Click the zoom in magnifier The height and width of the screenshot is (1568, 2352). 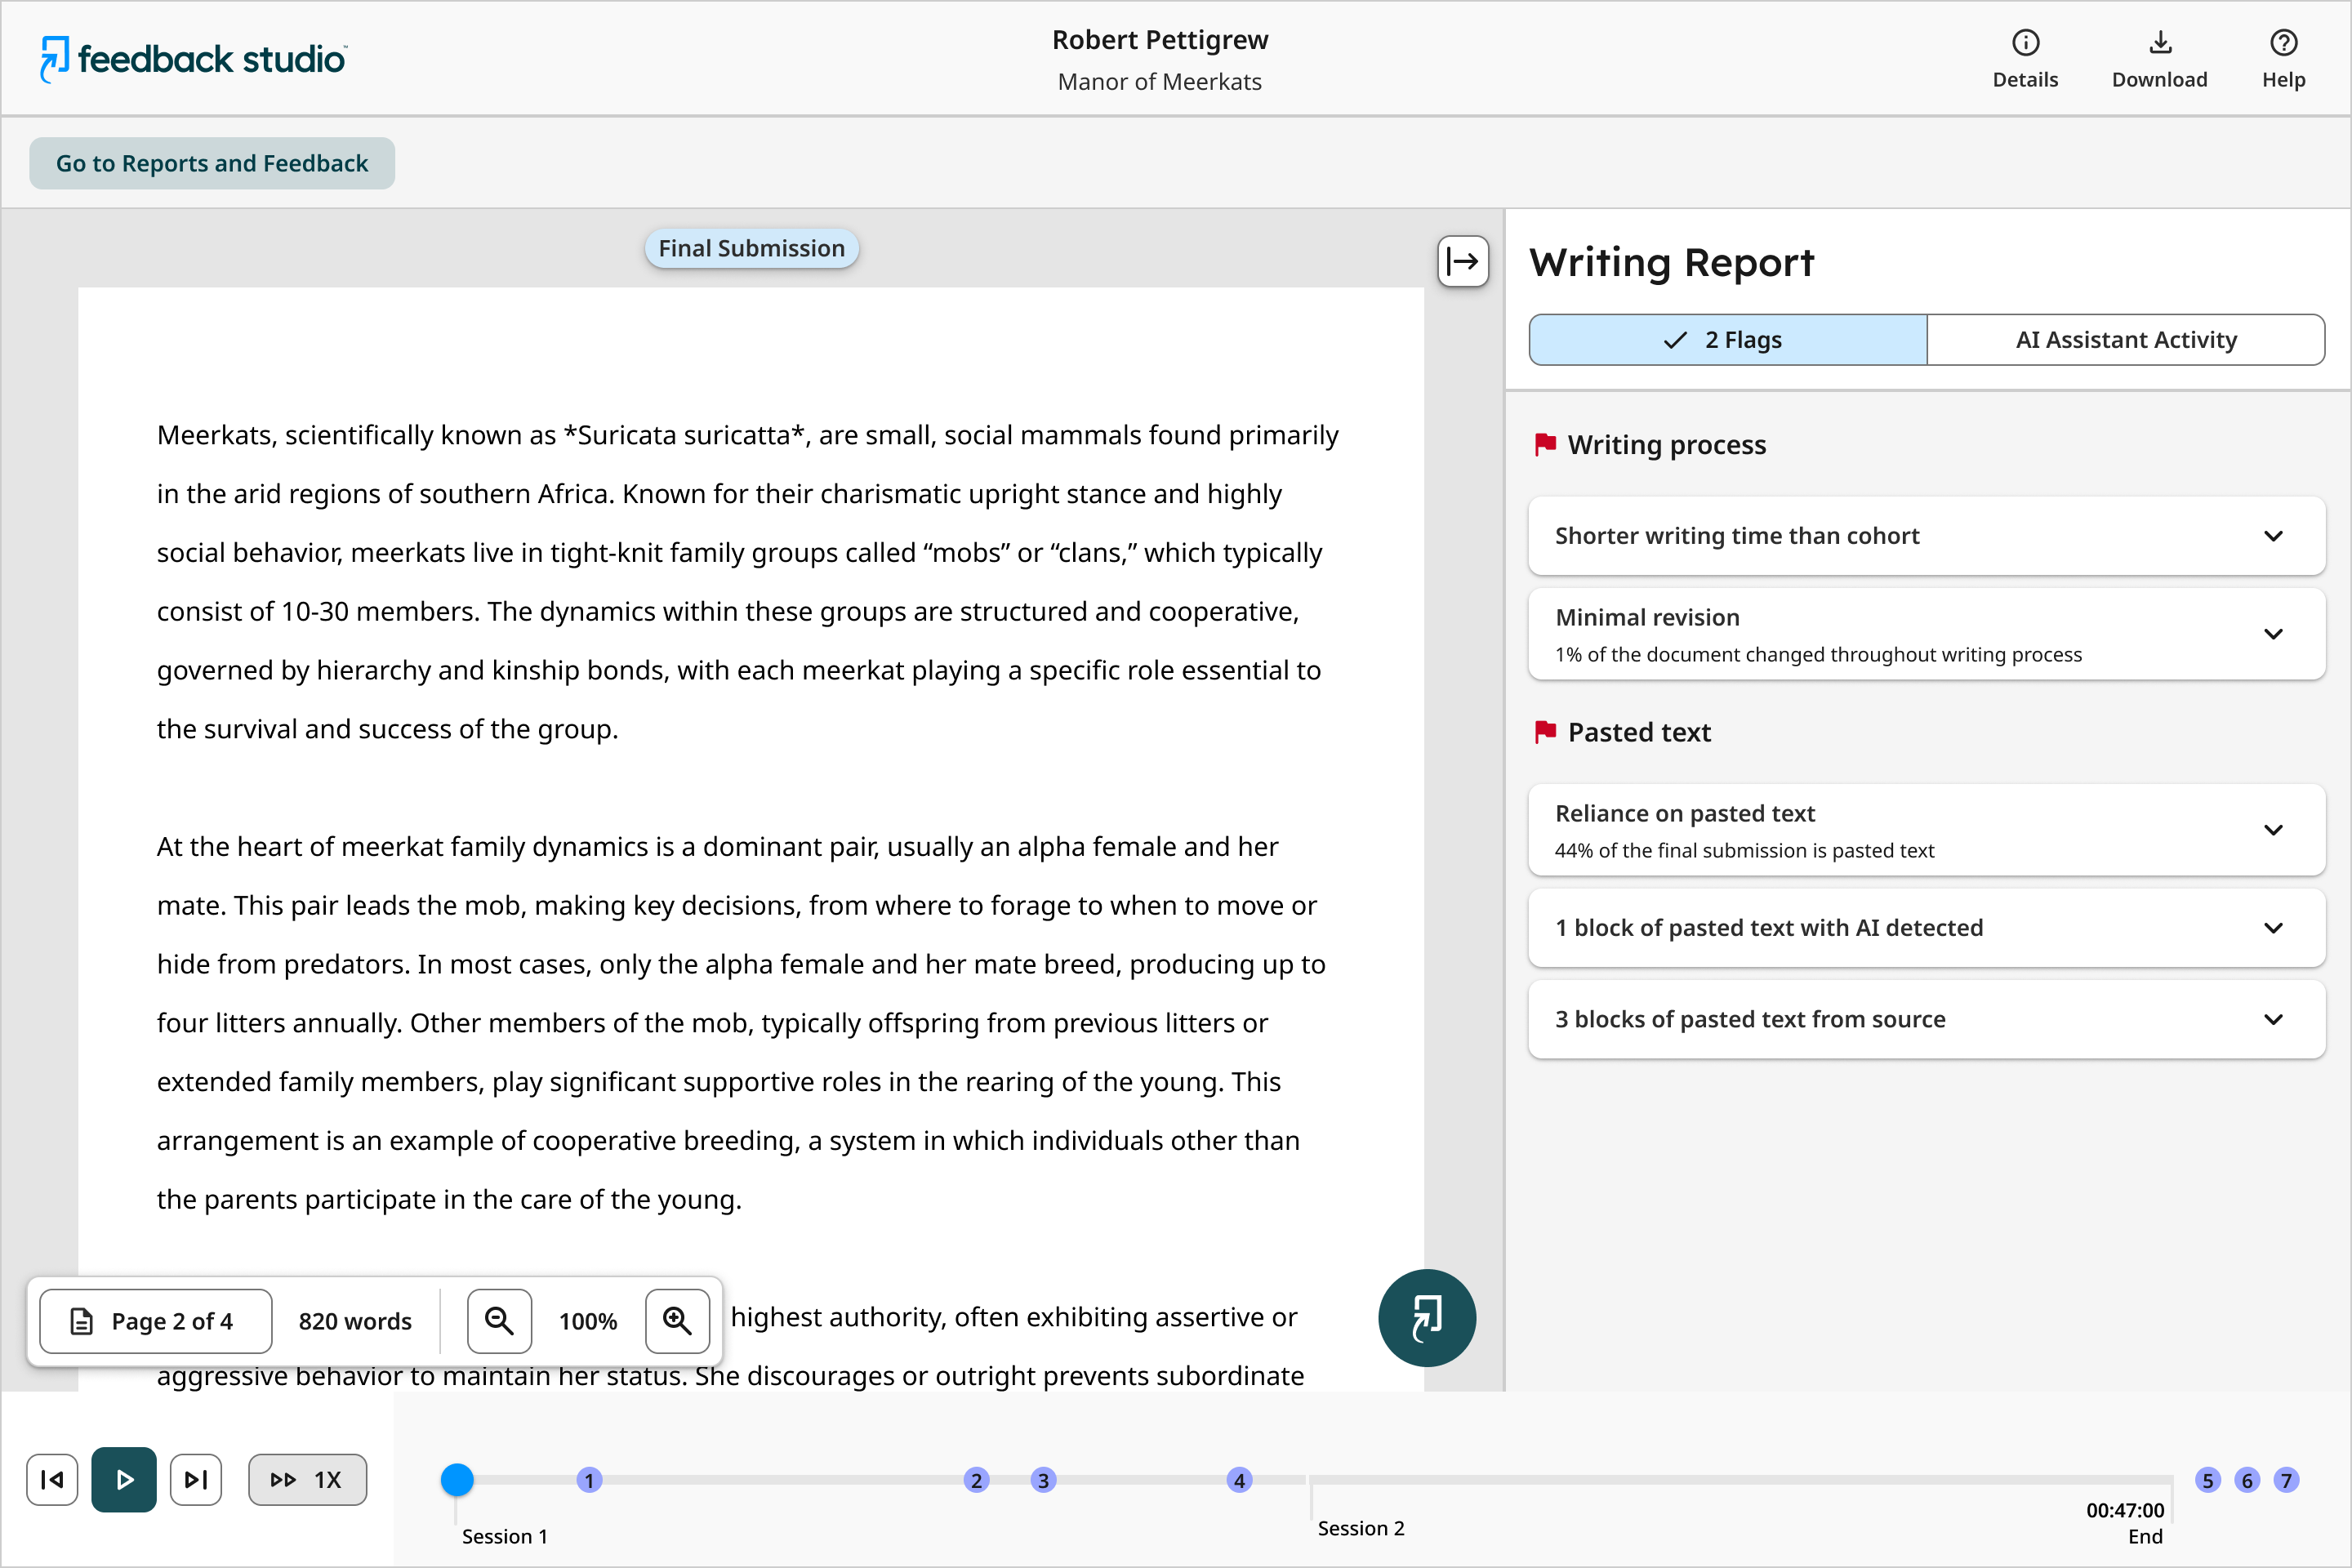pyautogui.click(x=677, y=1321)
